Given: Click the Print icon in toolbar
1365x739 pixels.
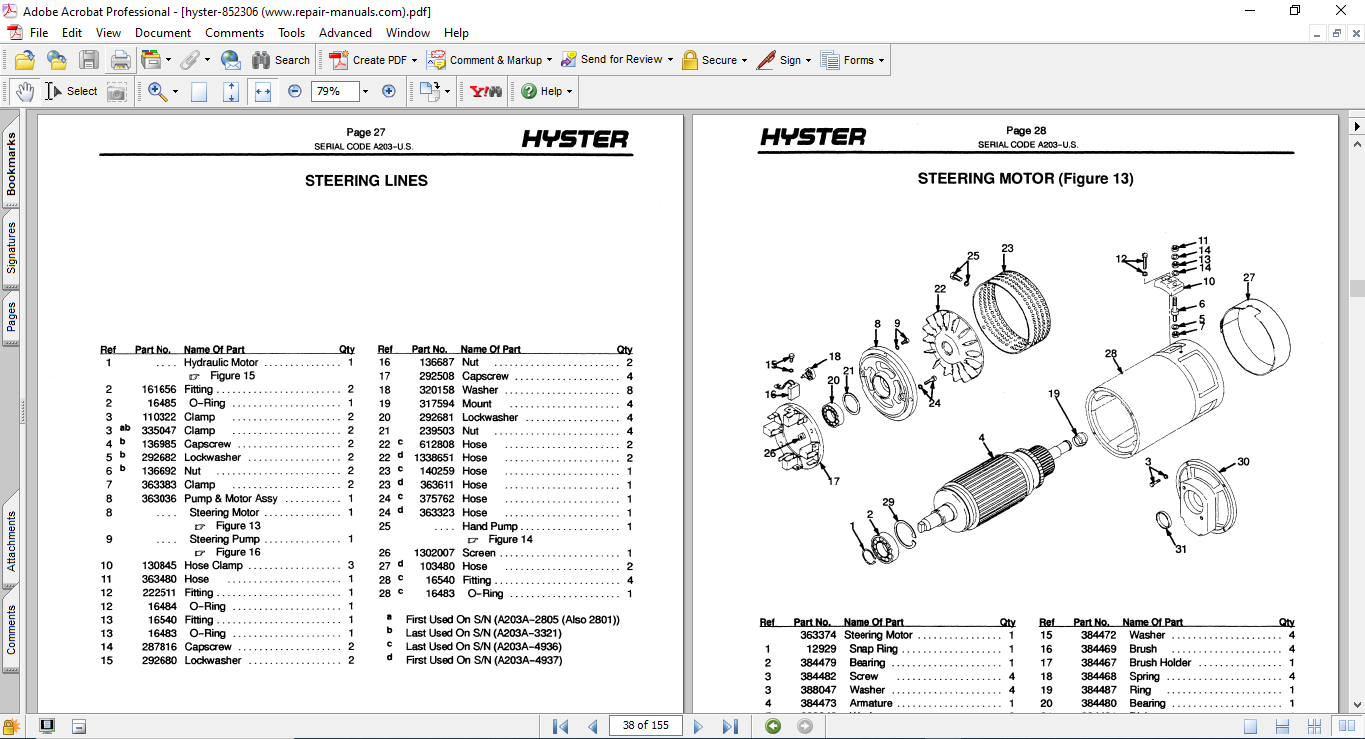Looking at the screenshot, I should coord(121,60).
